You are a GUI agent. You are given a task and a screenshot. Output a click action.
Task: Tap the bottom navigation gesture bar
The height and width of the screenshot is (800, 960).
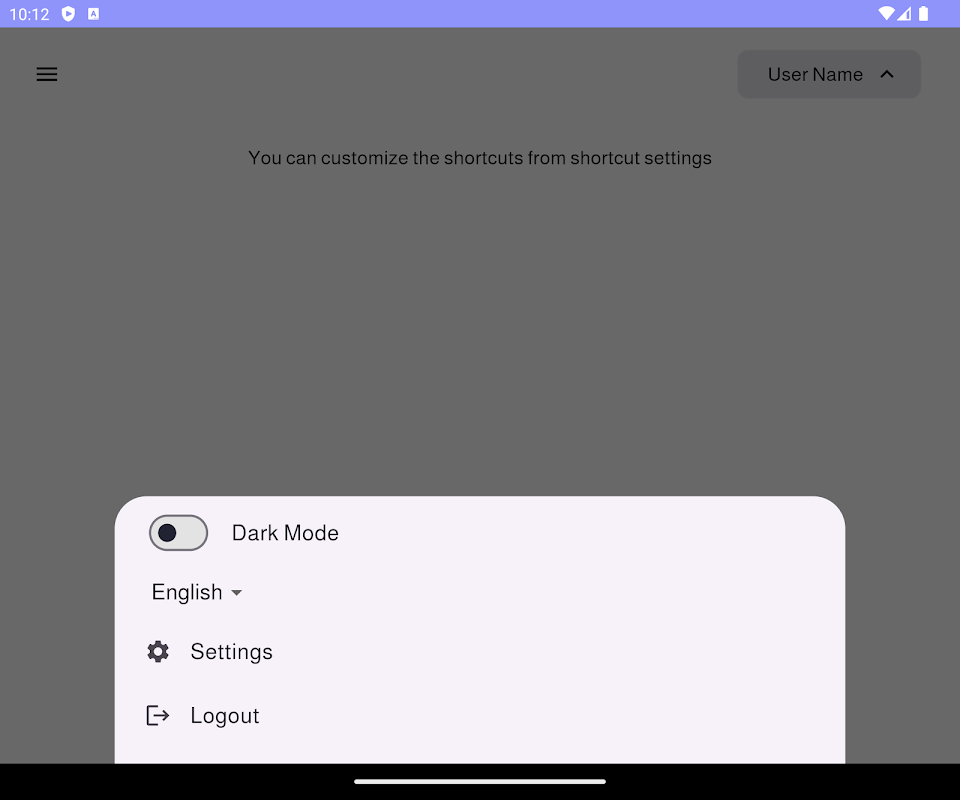(x=480, y=782)
